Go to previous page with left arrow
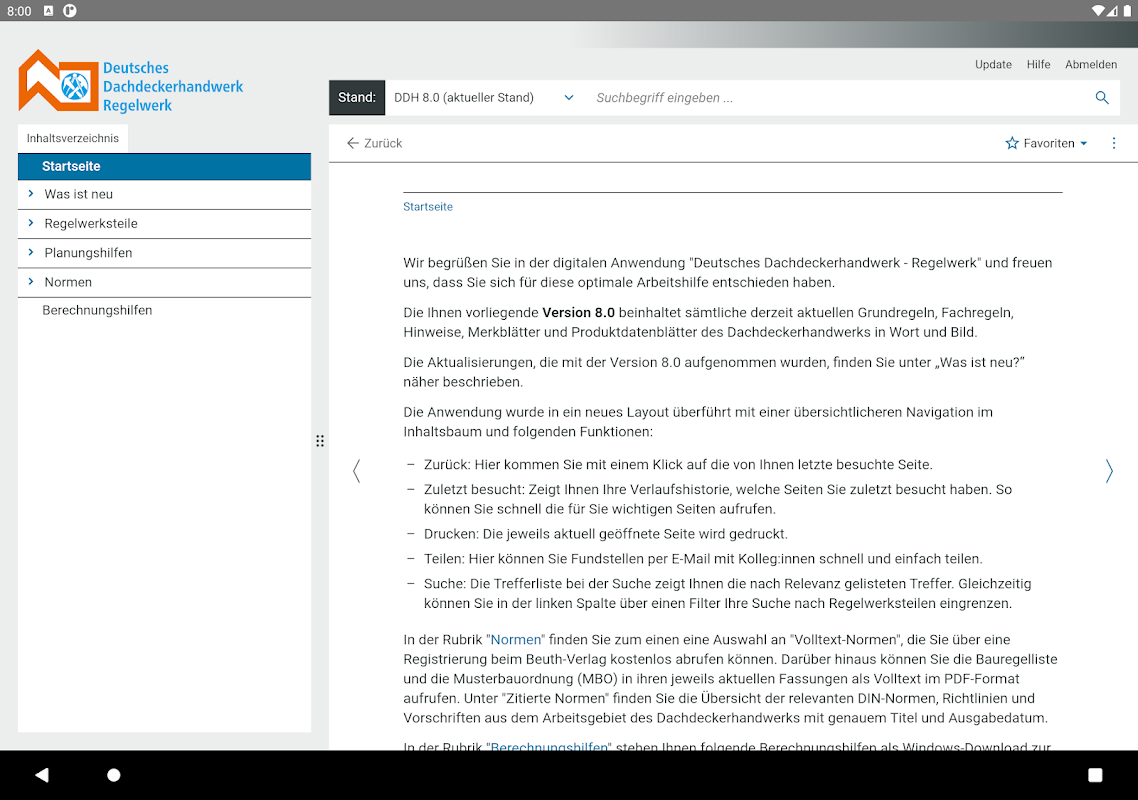Viewport: 1138px width, 800px height. pos(356,471)
